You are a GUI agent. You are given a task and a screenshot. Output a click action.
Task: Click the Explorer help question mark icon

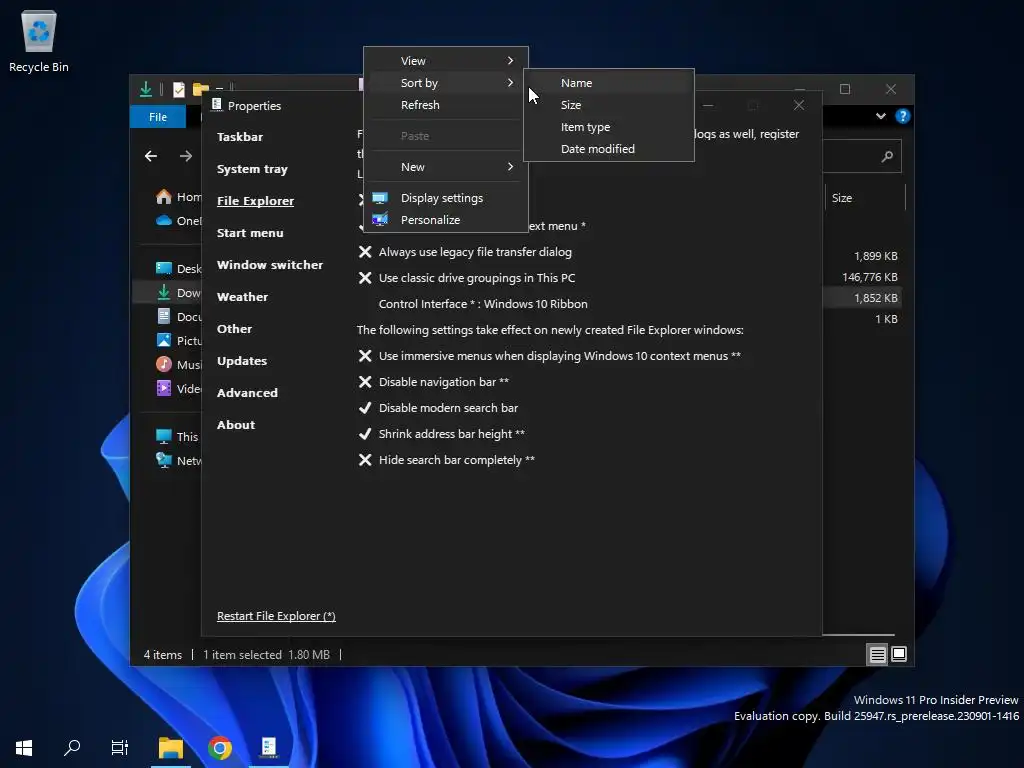click(903, 116)
